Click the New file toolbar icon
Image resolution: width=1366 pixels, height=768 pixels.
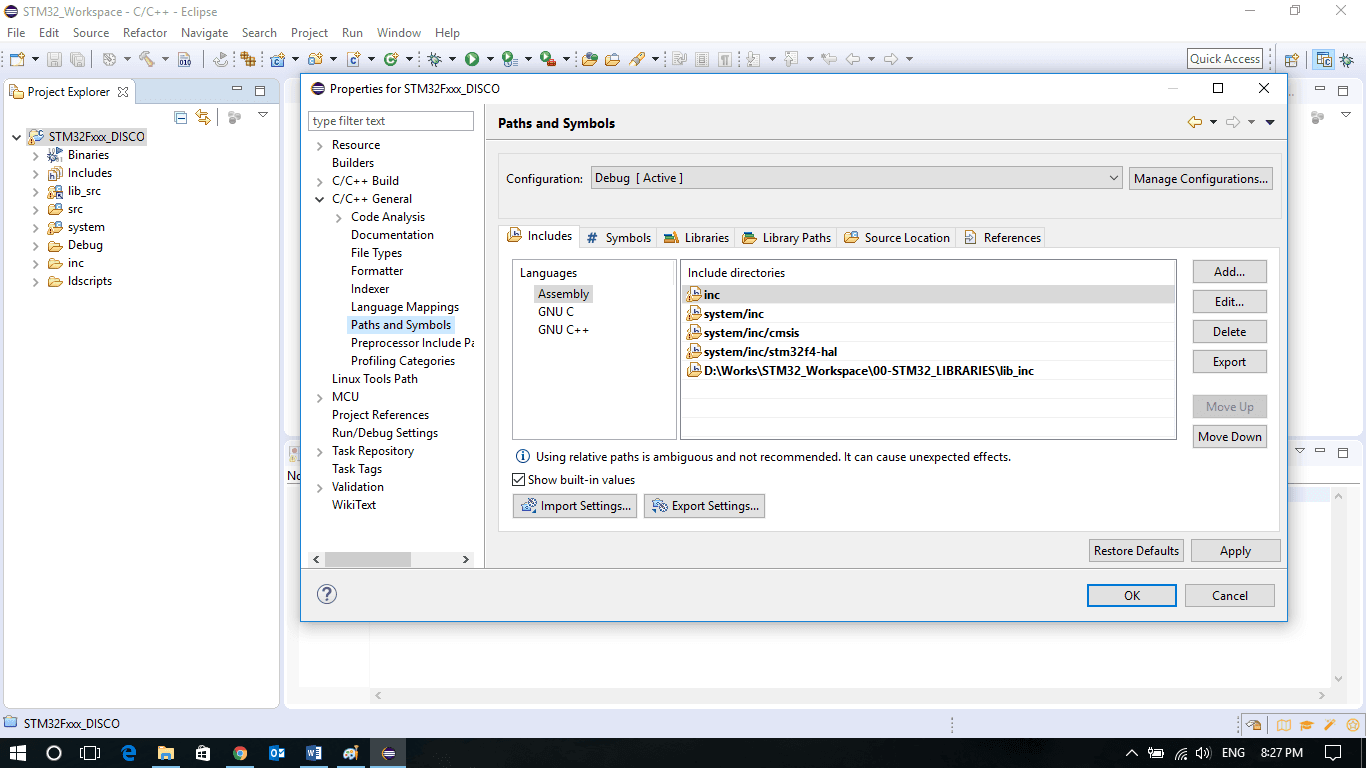click(16, 59)
